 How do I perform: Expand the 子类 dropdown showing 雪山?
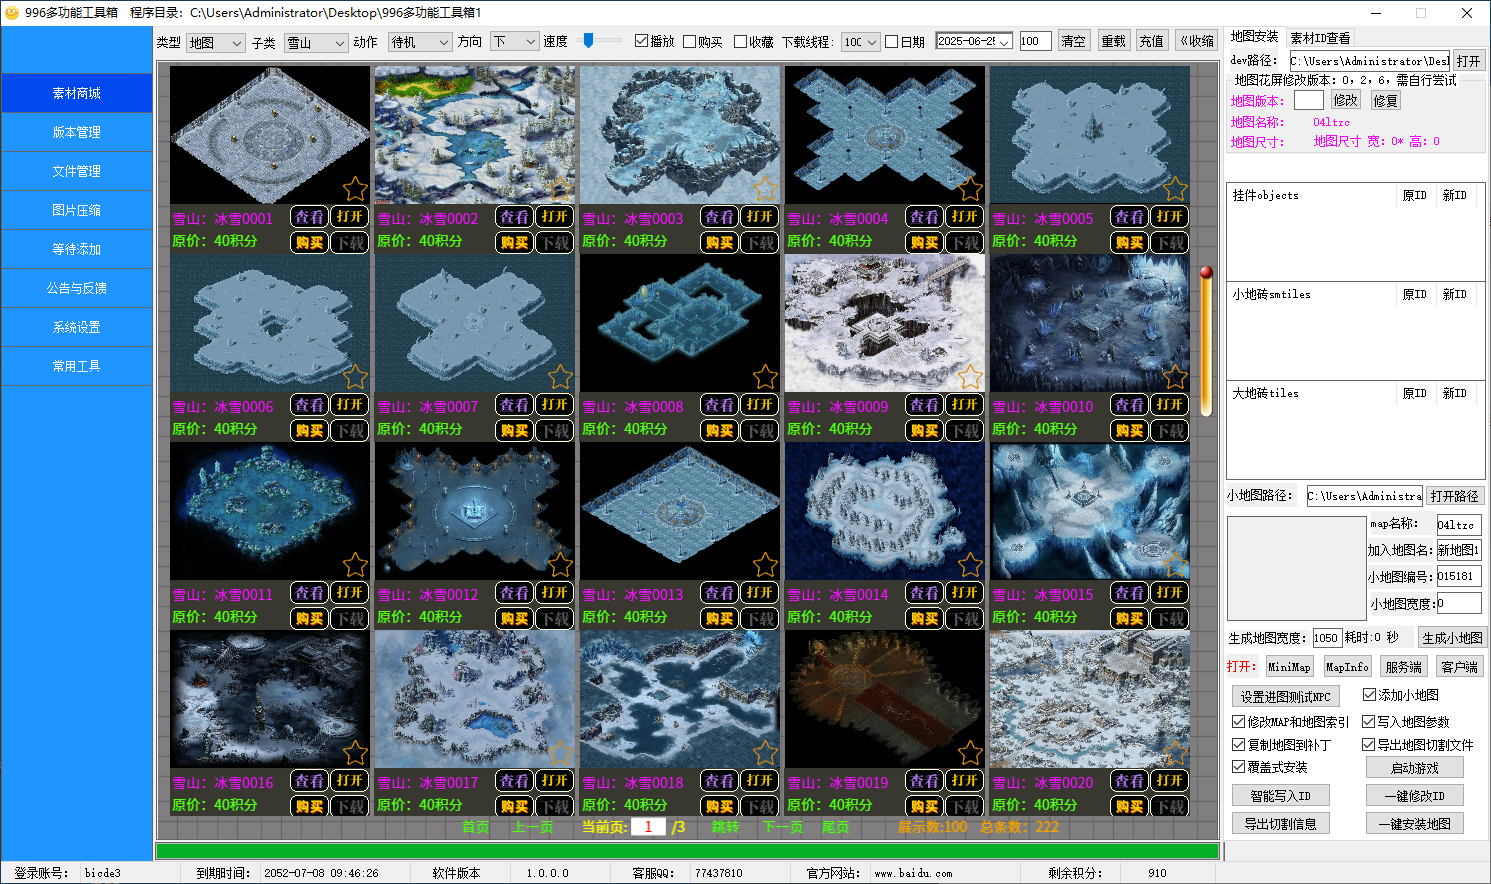coord(315,42)
